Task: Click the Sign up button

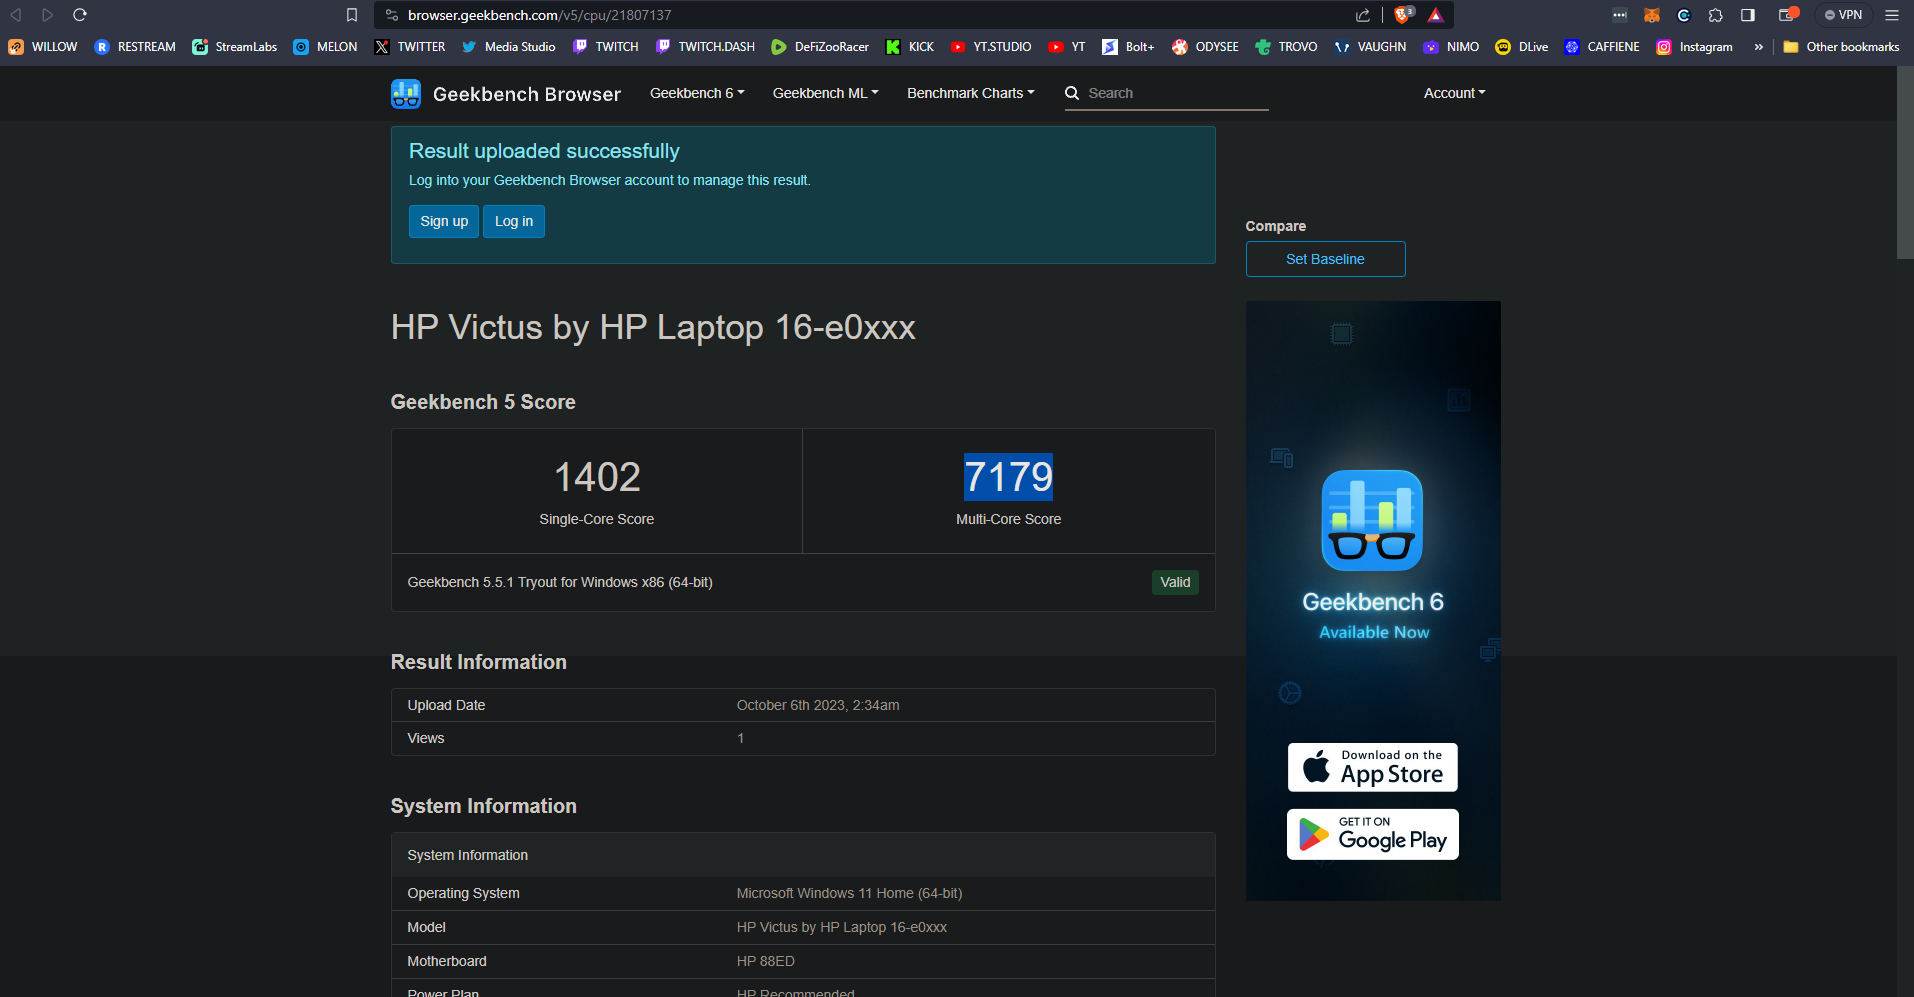Action: [x=444, y=221]
